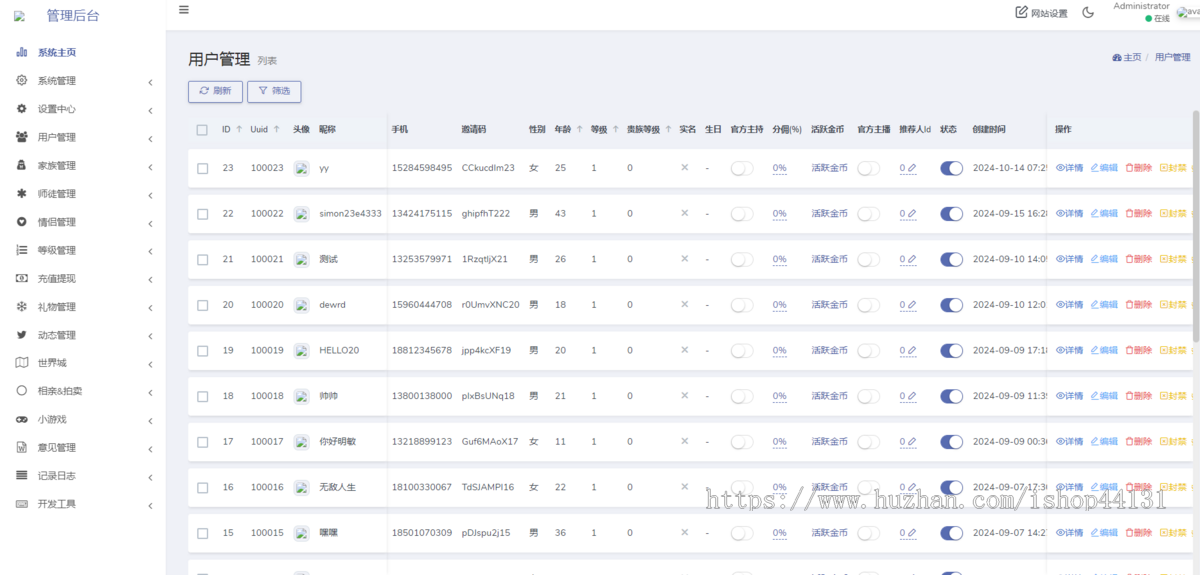Click bird icon beside 动态管理
Screen dimensions: 1200x575
(x=21, y=334)
